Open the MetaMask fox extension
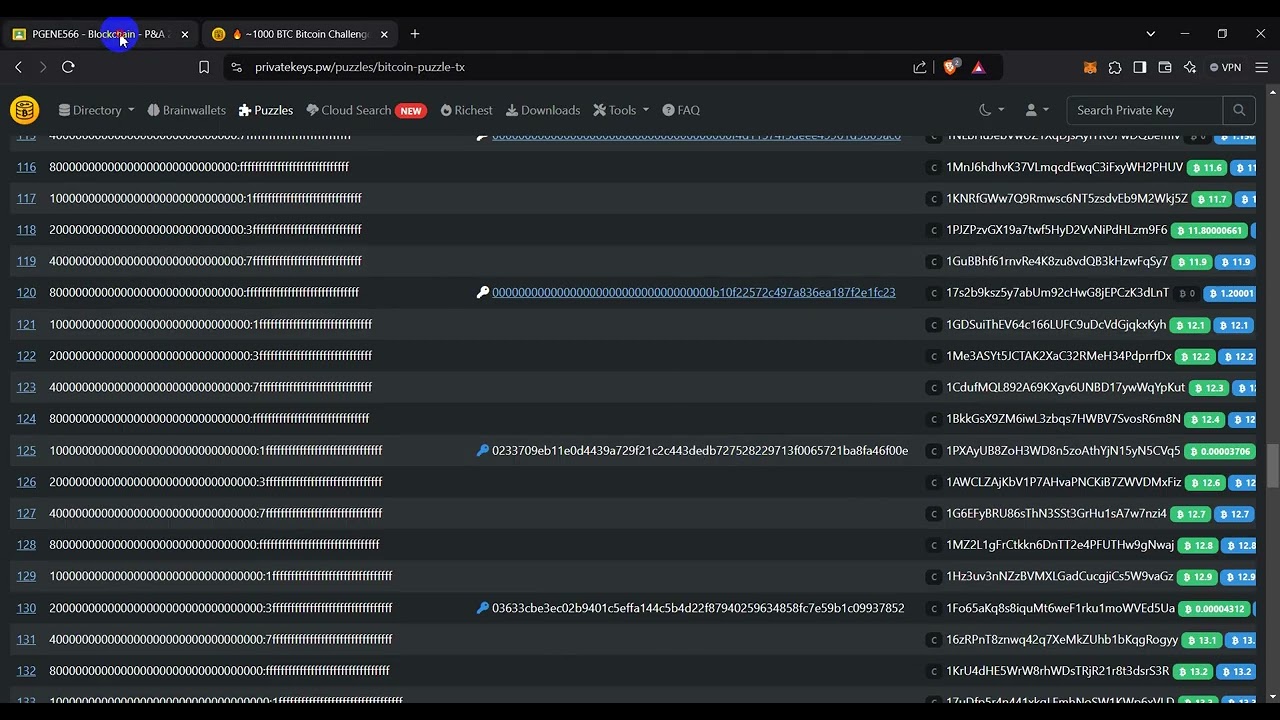Screen dimensions: 1280x720 (1090, 67)
